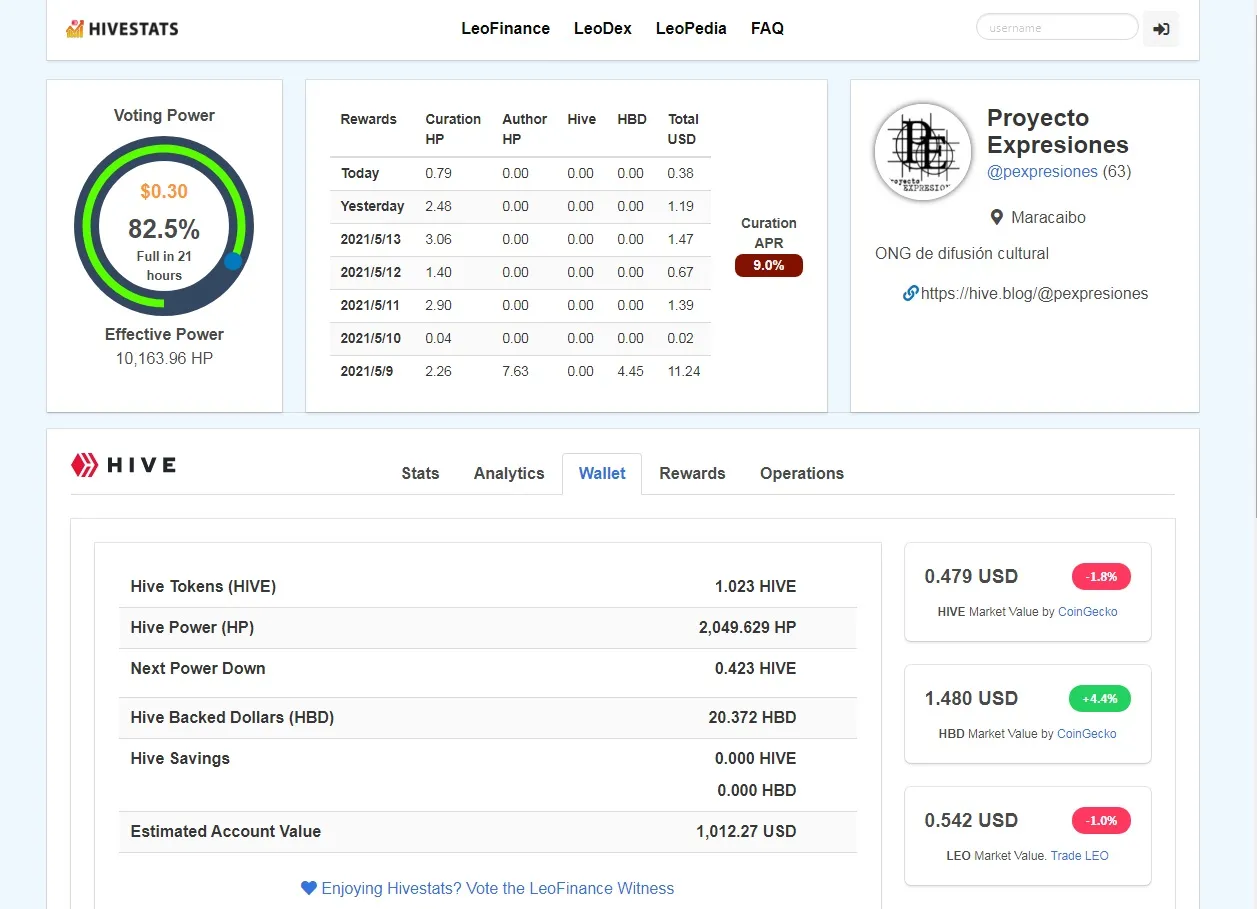
Task: Click CoinGecko link under HIVE Market Value
Action: (x=1087, y=611)
